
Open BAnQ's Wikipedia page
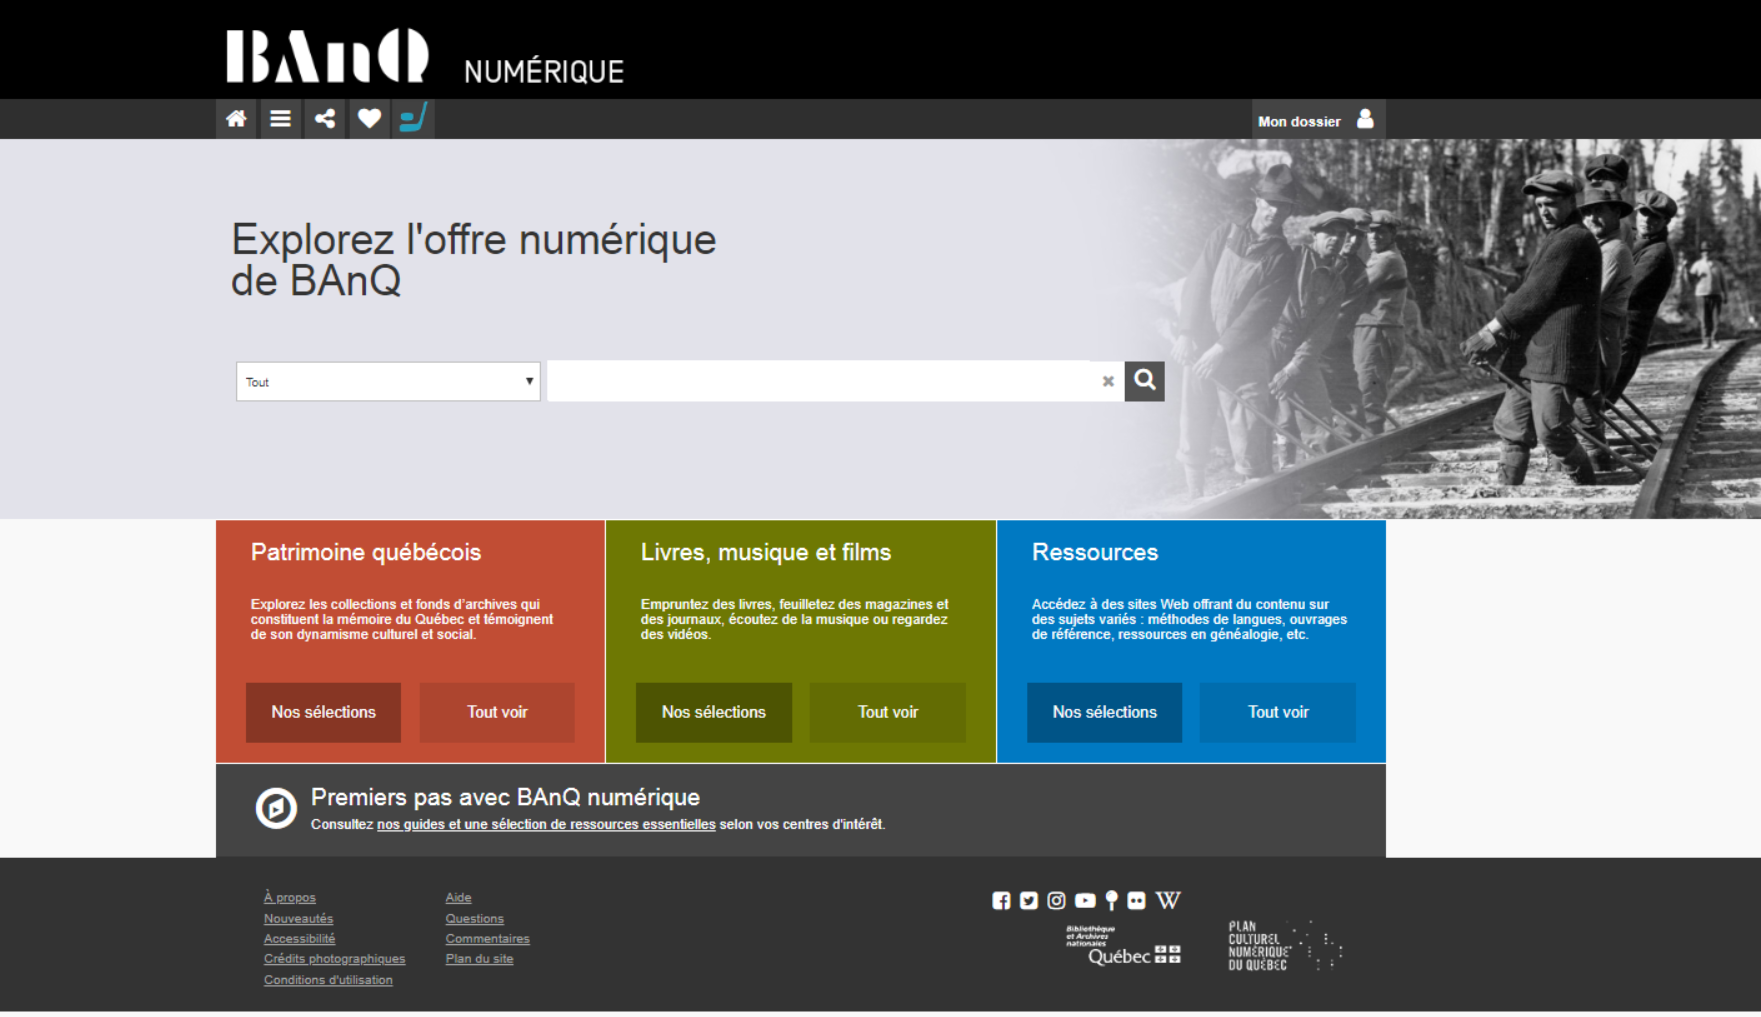[1168, 899]
